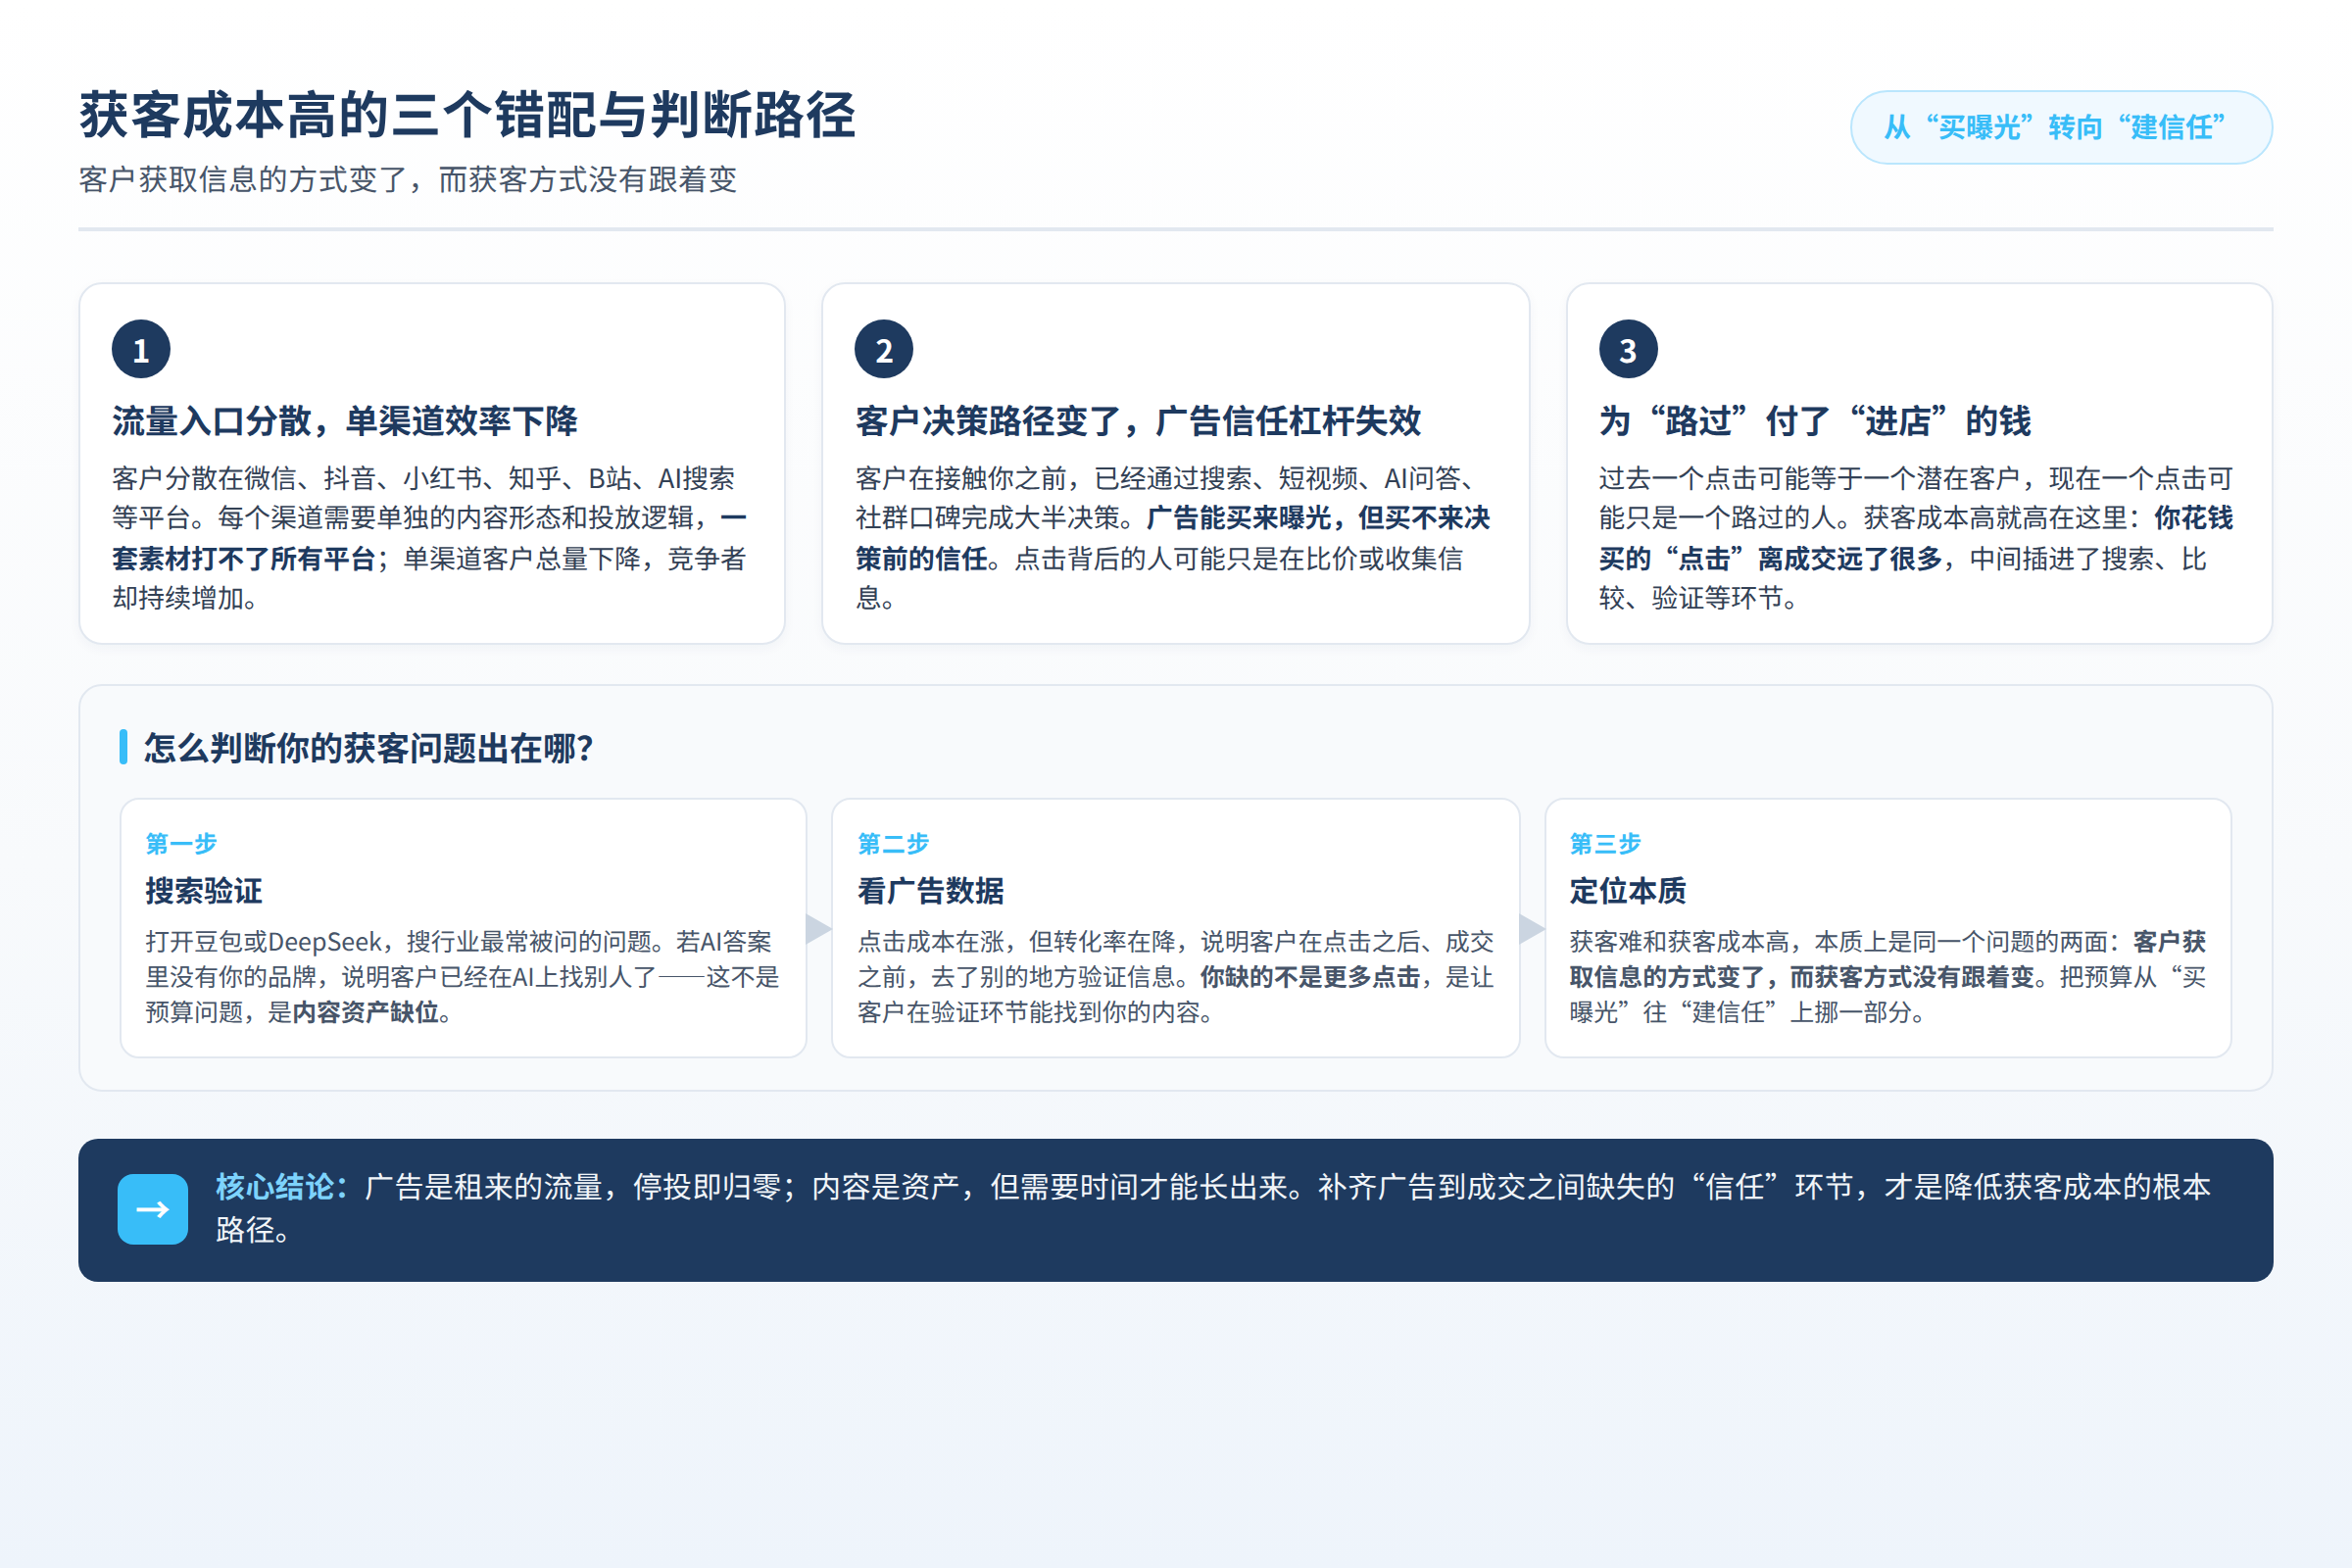Click bold text 你缺的不是更多点击
The width and height of the screenshot is (2352, 1568).
[1311, 977]
